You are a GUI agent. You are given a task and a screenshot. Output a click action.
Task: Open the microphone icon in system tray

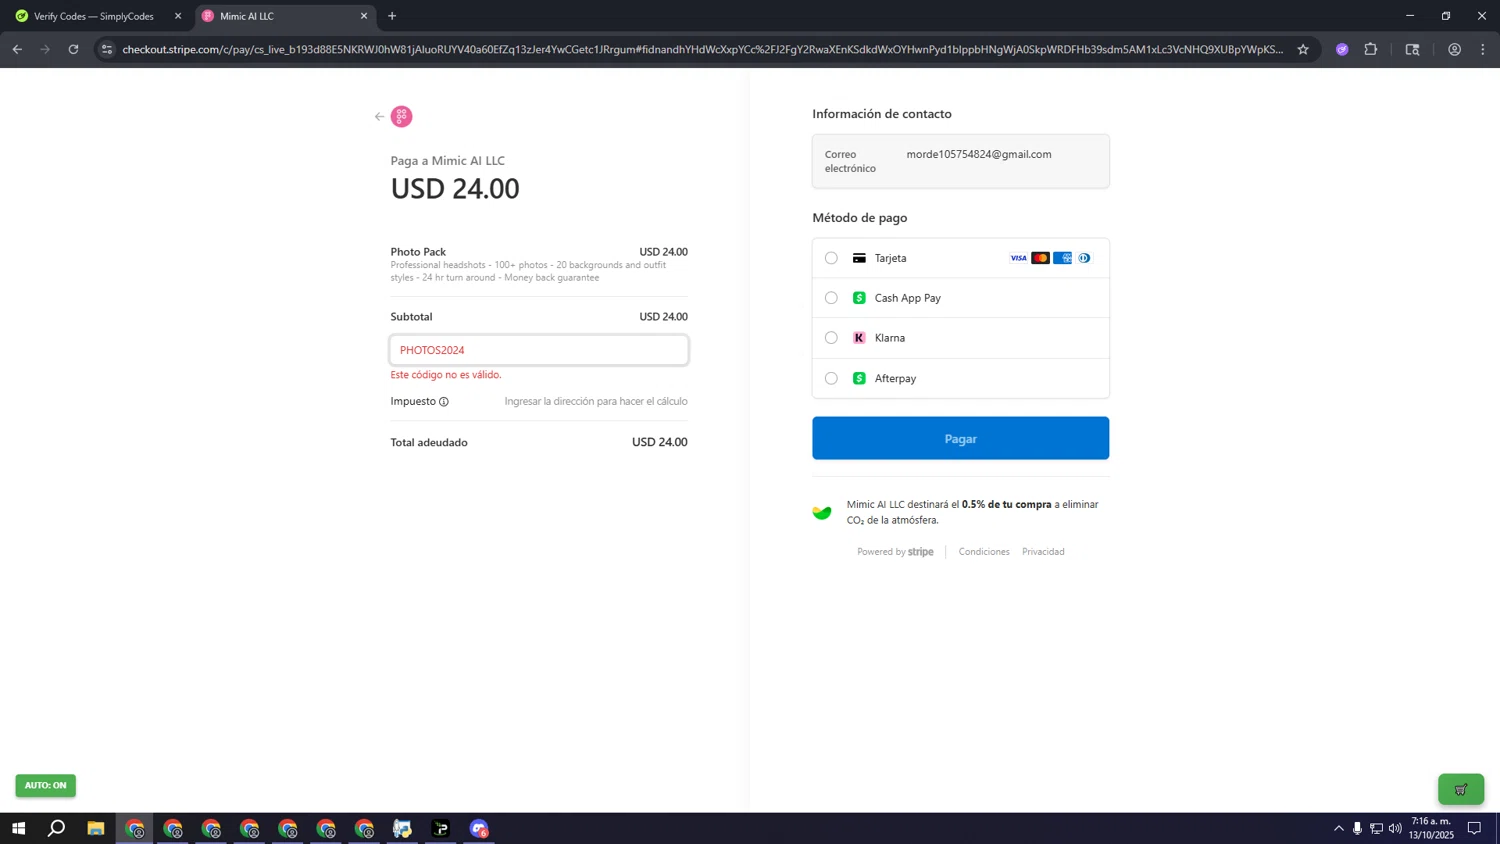(x=1357, y=828)
